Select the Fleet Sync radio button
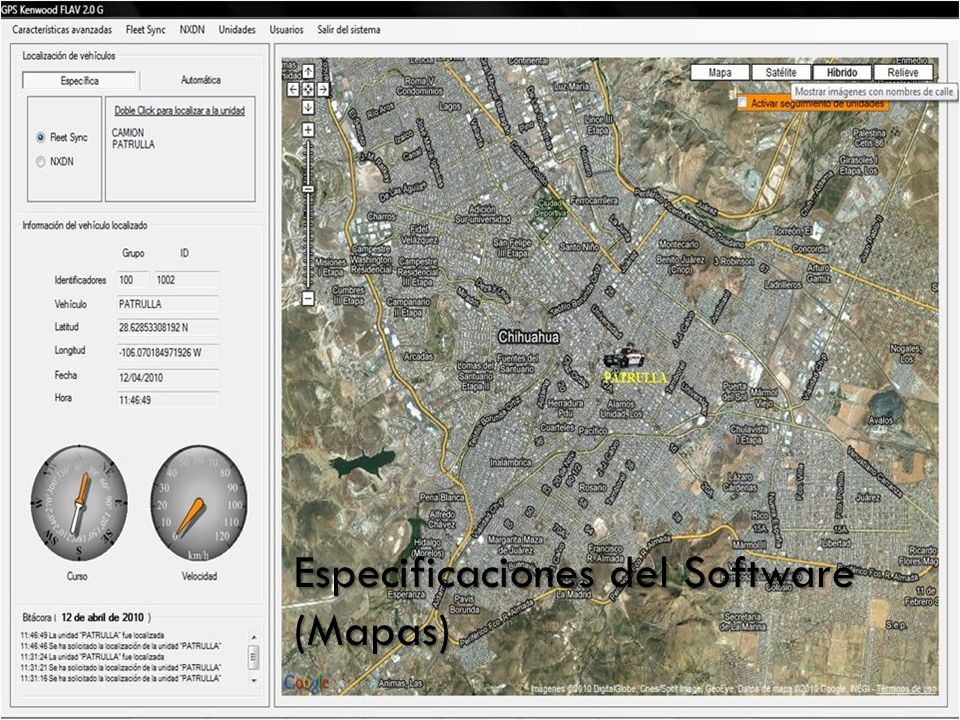 click(x=40, y=137)
